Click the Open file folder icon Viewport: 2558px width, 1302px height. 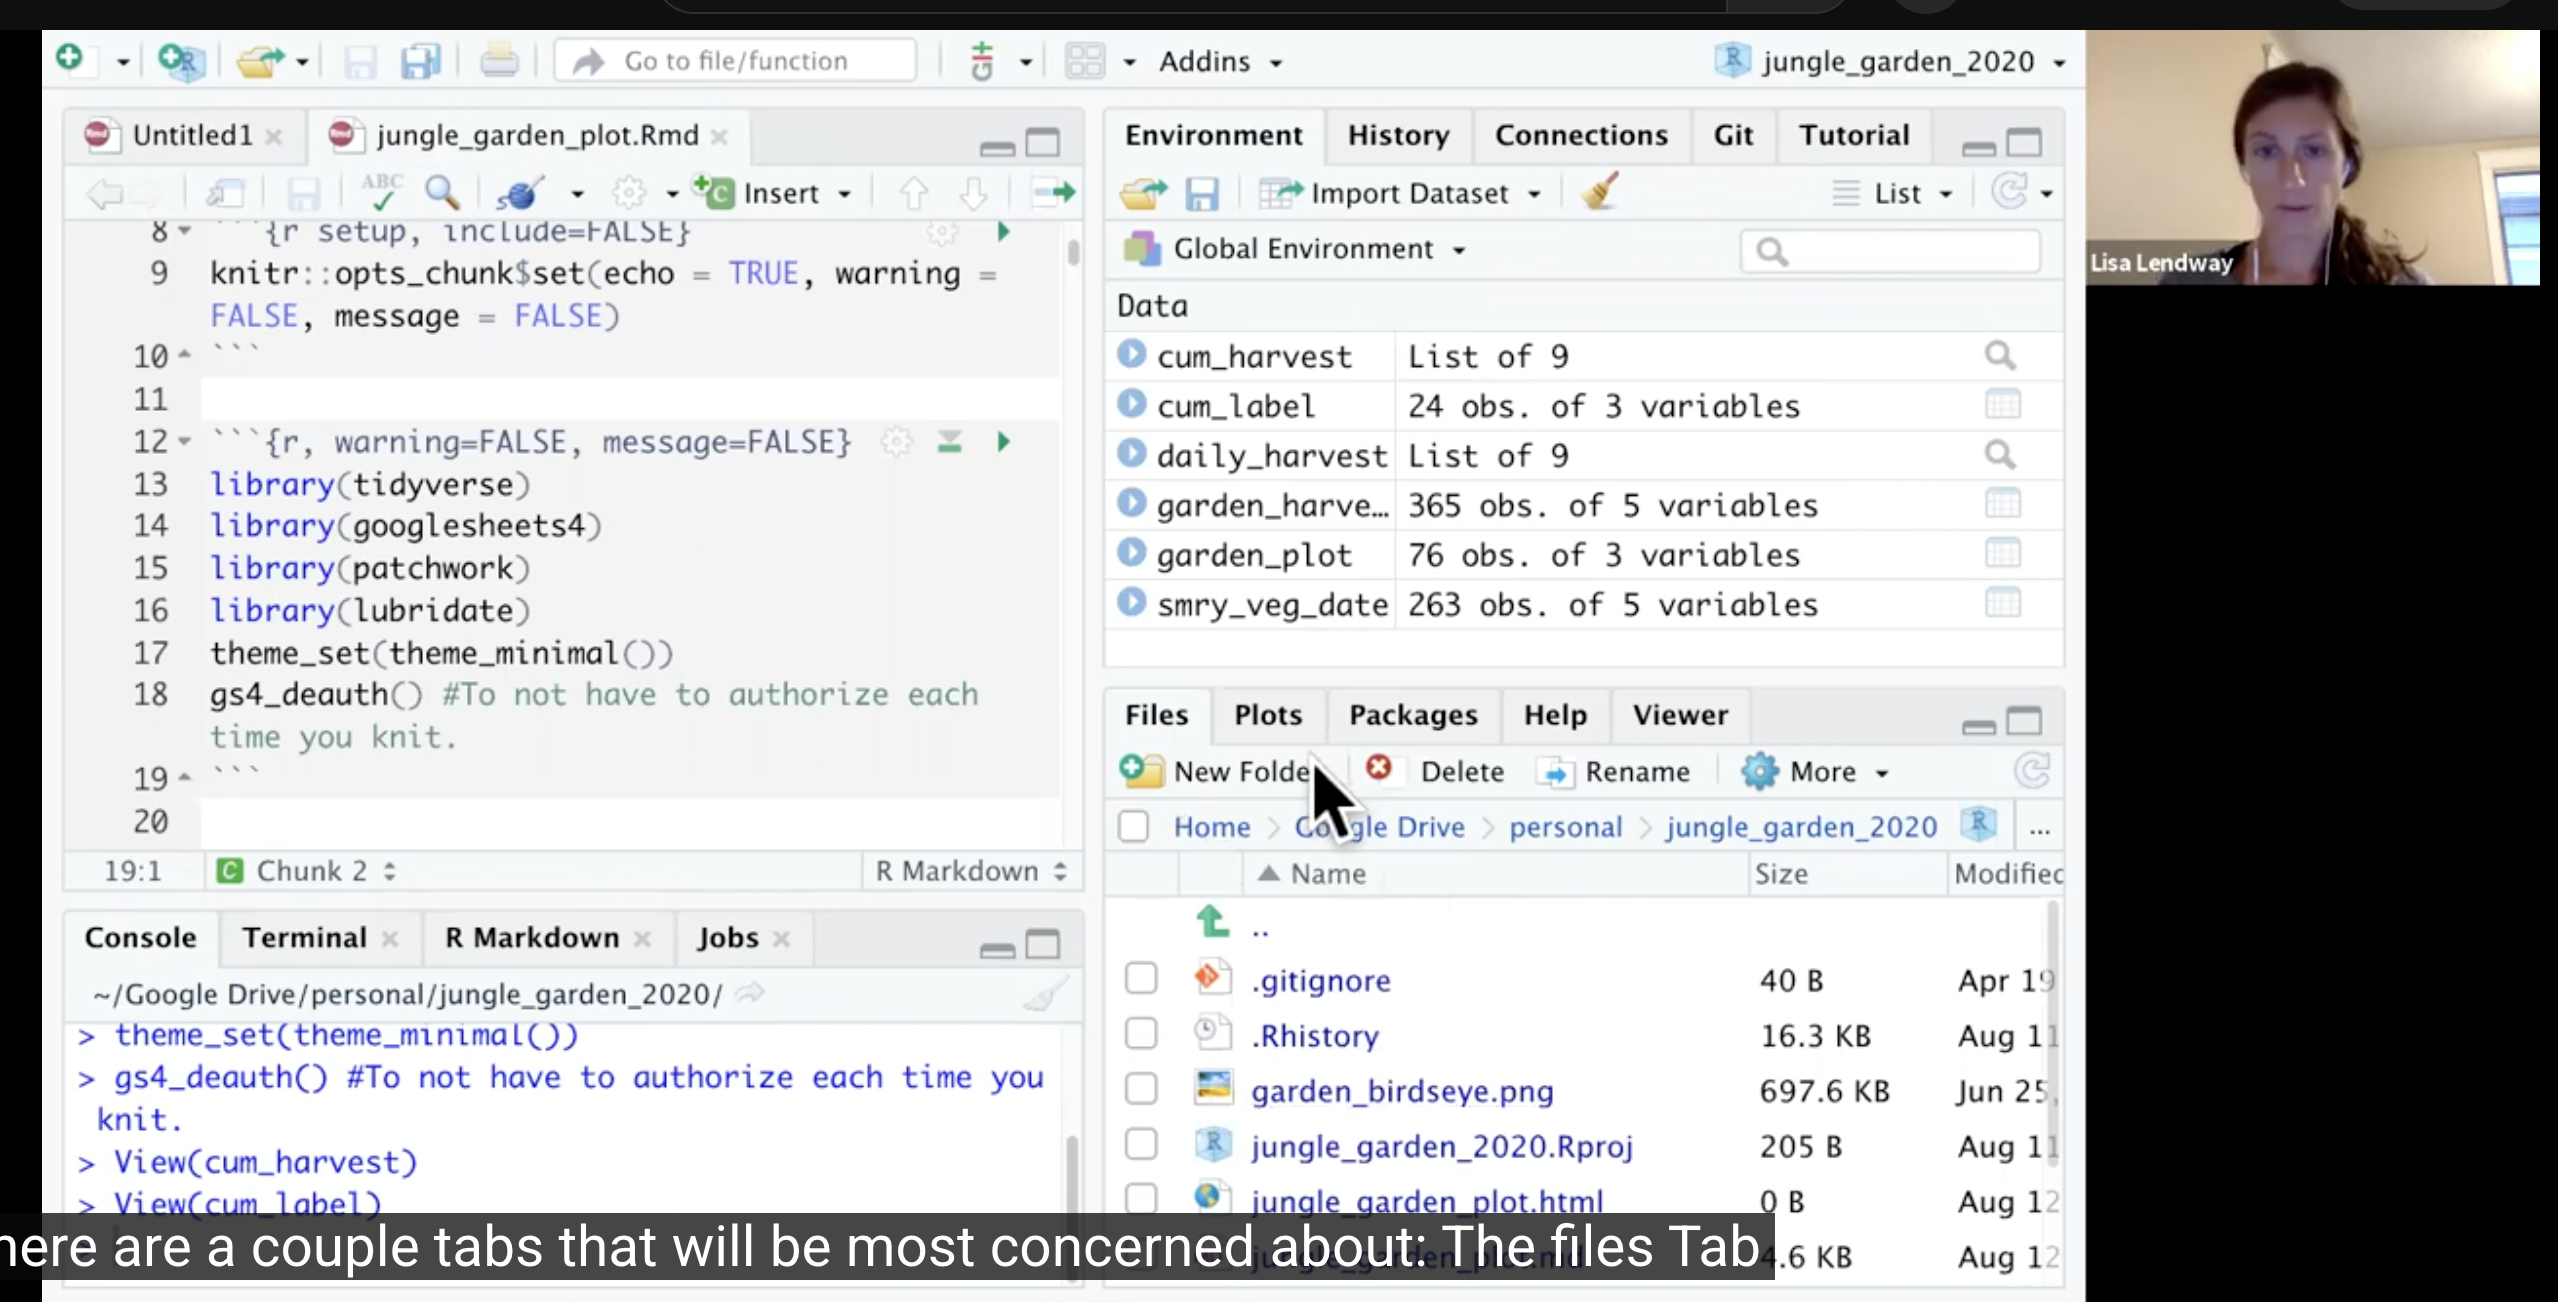(x=260, y=61)
